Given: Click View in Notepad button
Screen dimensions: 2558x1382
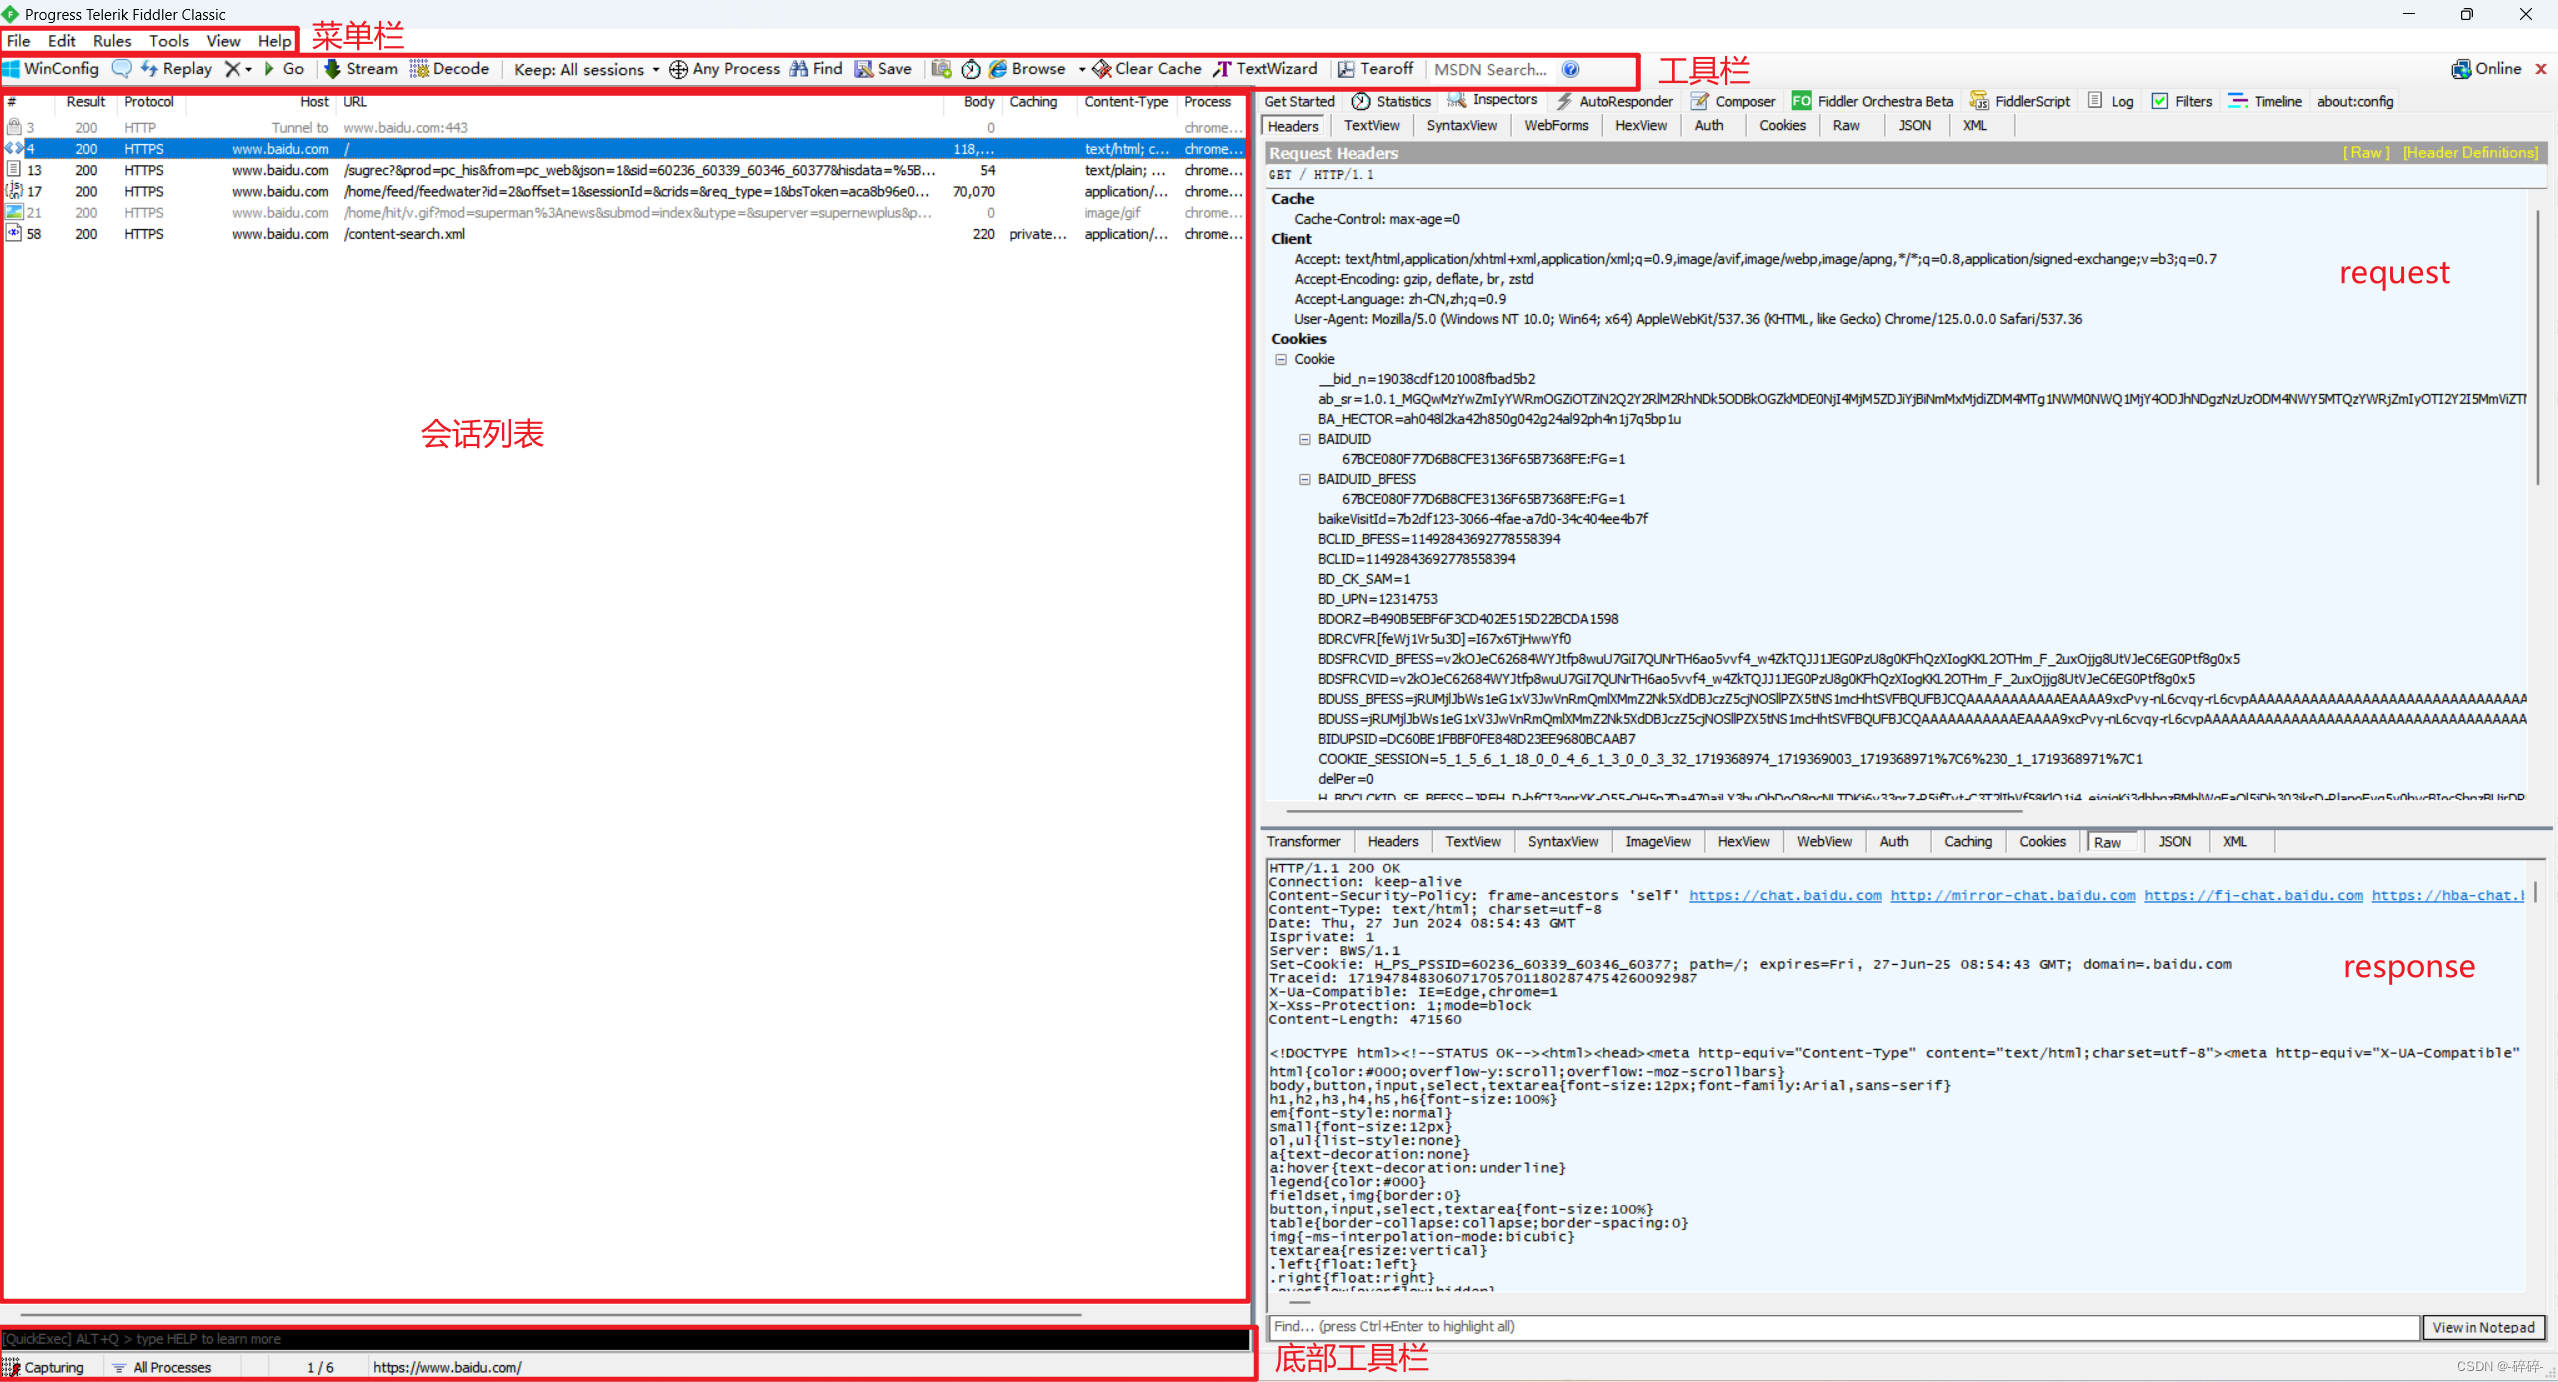Looking at the screenshot, I should point(2482,1327).
